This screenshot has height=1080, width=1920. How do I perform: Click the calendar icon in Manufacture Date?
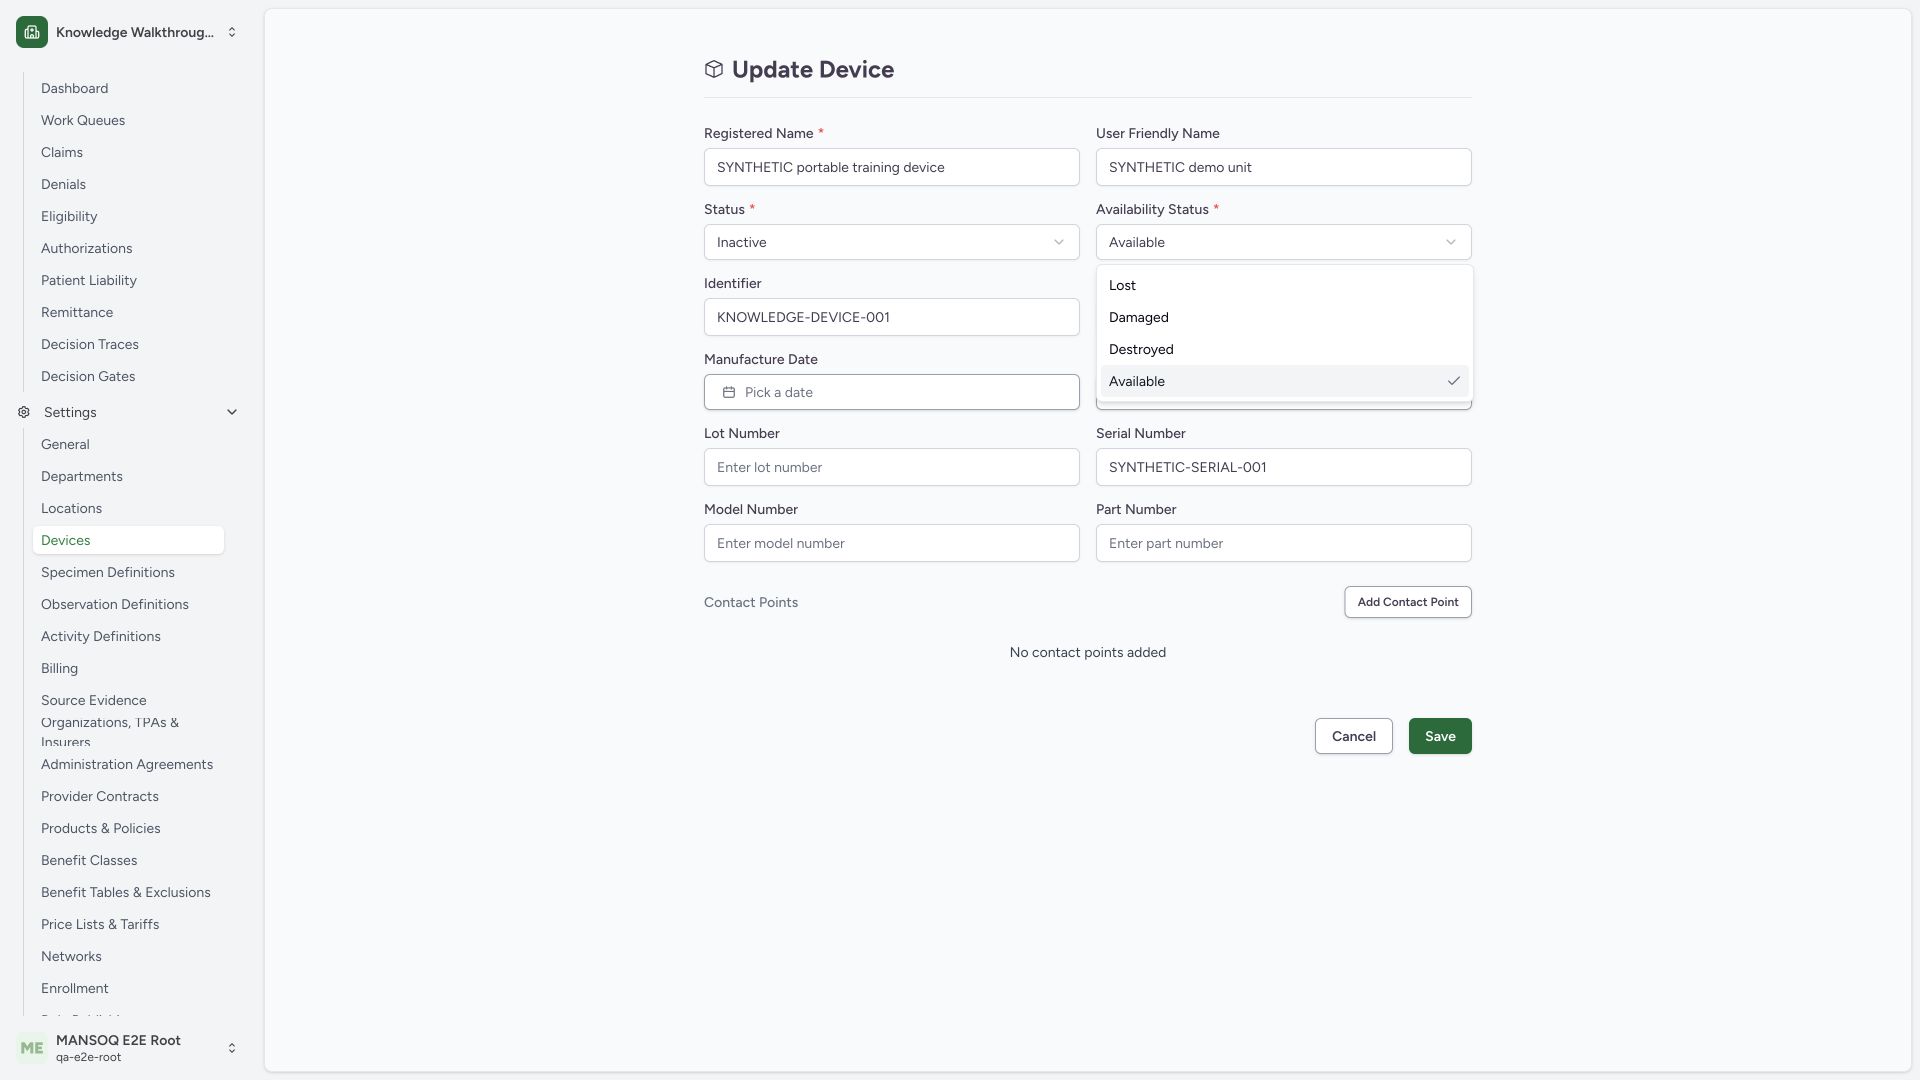(729, 392)
